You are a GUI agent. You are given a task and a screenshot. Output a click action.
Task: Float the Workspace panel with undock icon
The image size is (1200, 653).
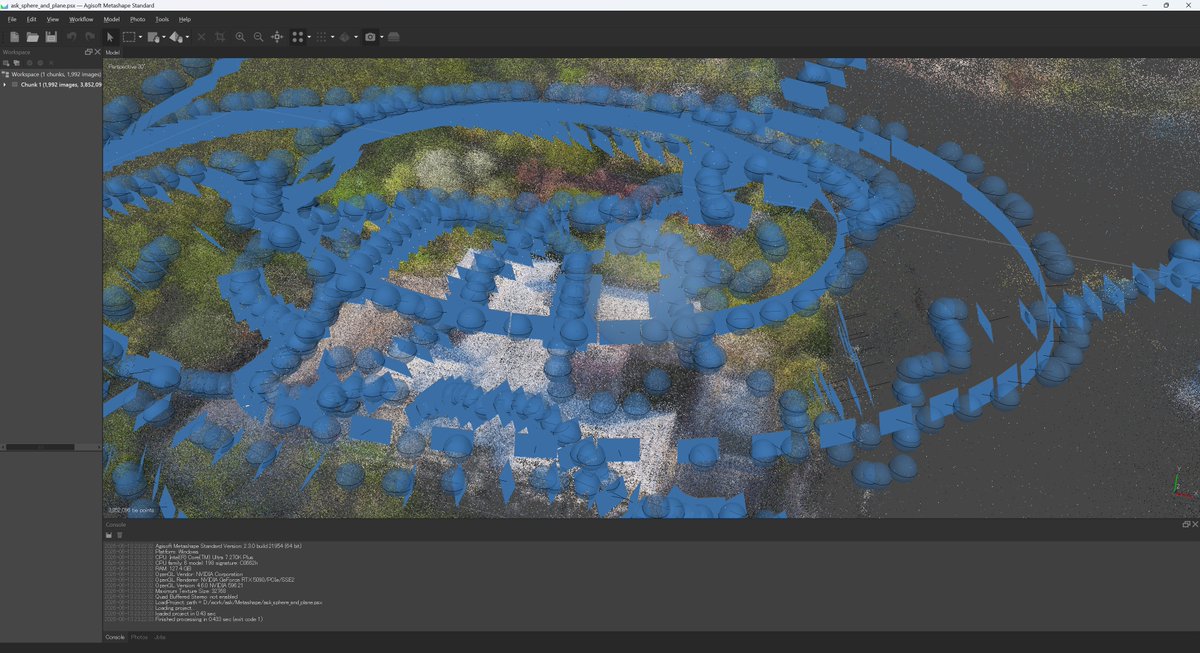[x=88, y=52]
